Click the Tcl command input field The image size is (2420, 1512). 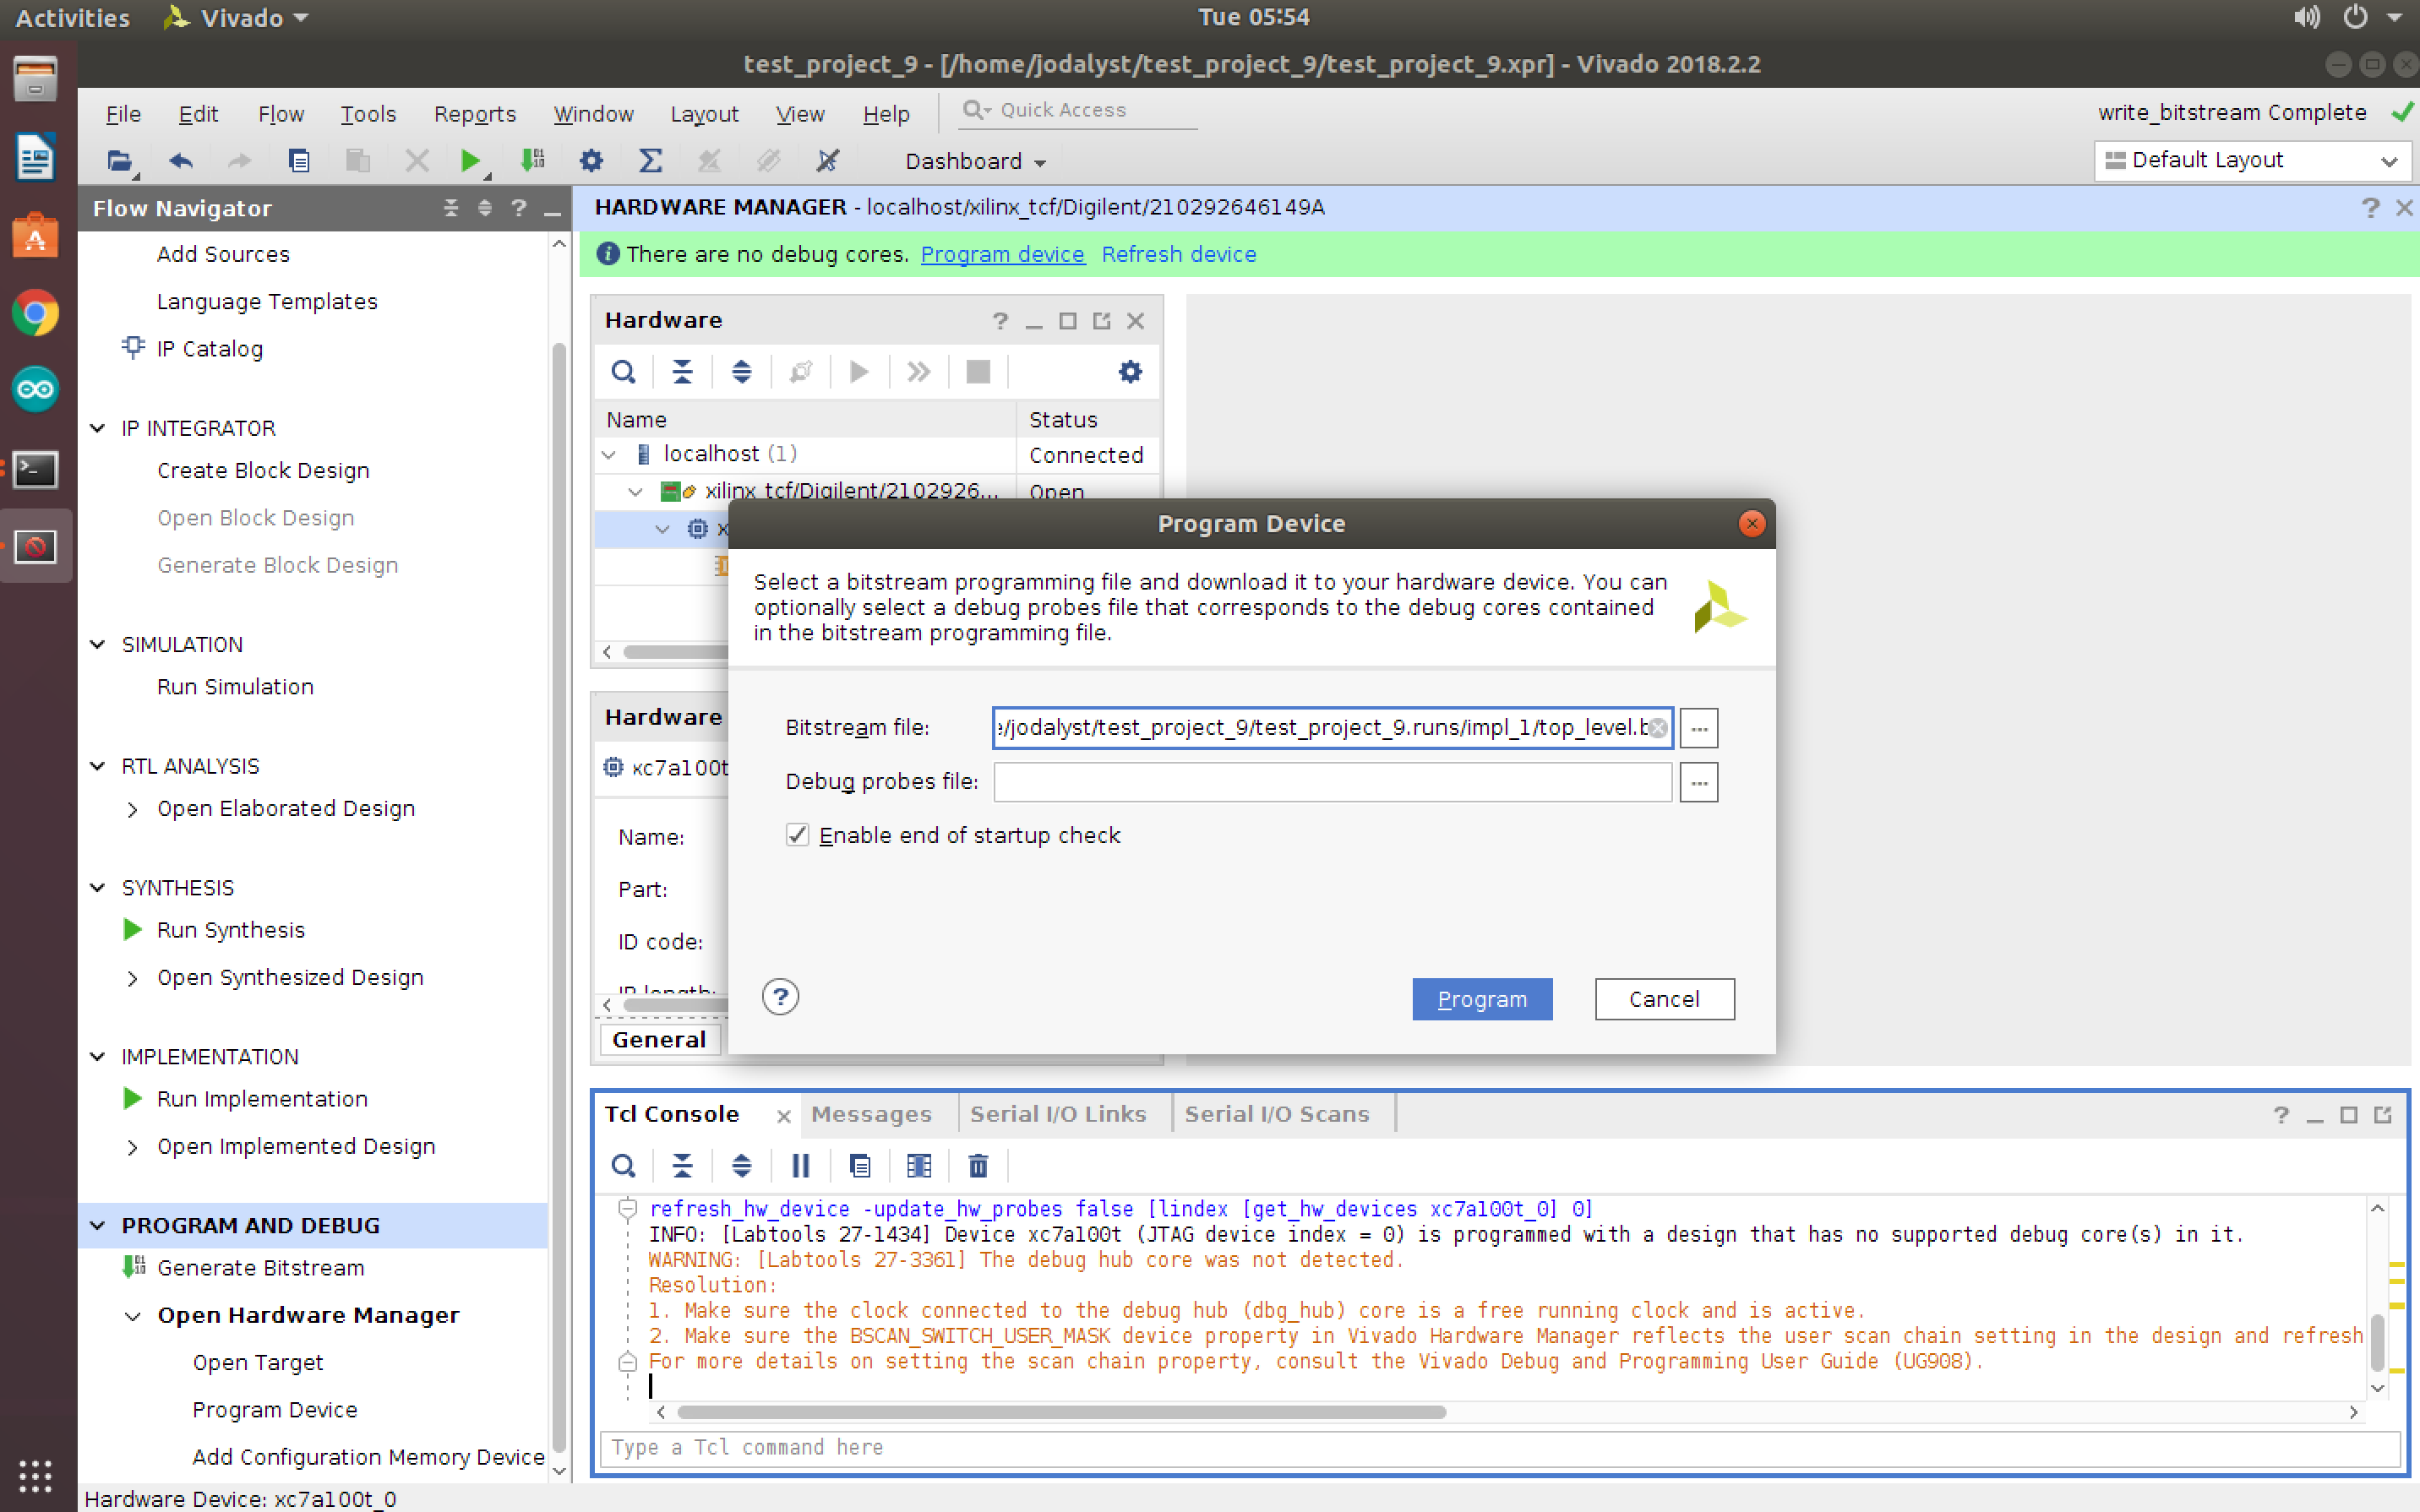1498,1447
